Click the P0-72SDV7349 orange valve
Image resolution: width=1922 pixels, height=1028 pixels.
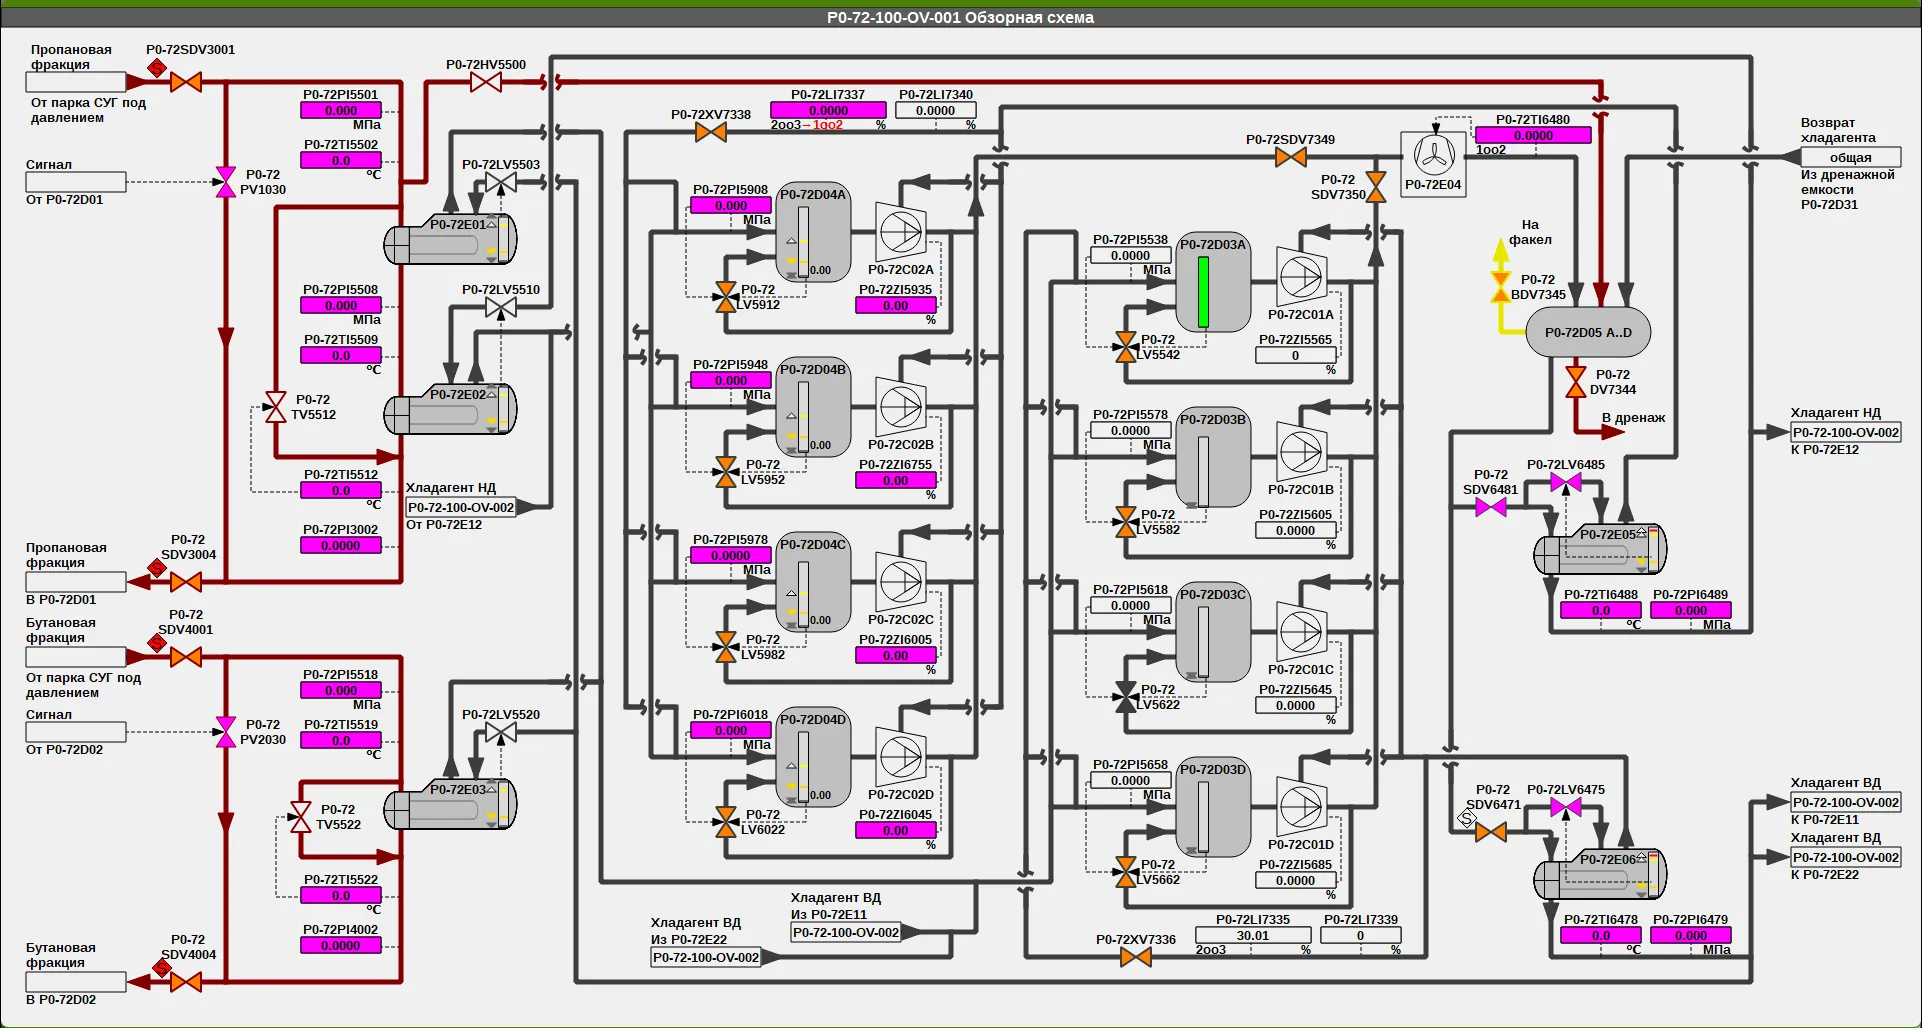pyautogui.click(x=1291, y=157)
